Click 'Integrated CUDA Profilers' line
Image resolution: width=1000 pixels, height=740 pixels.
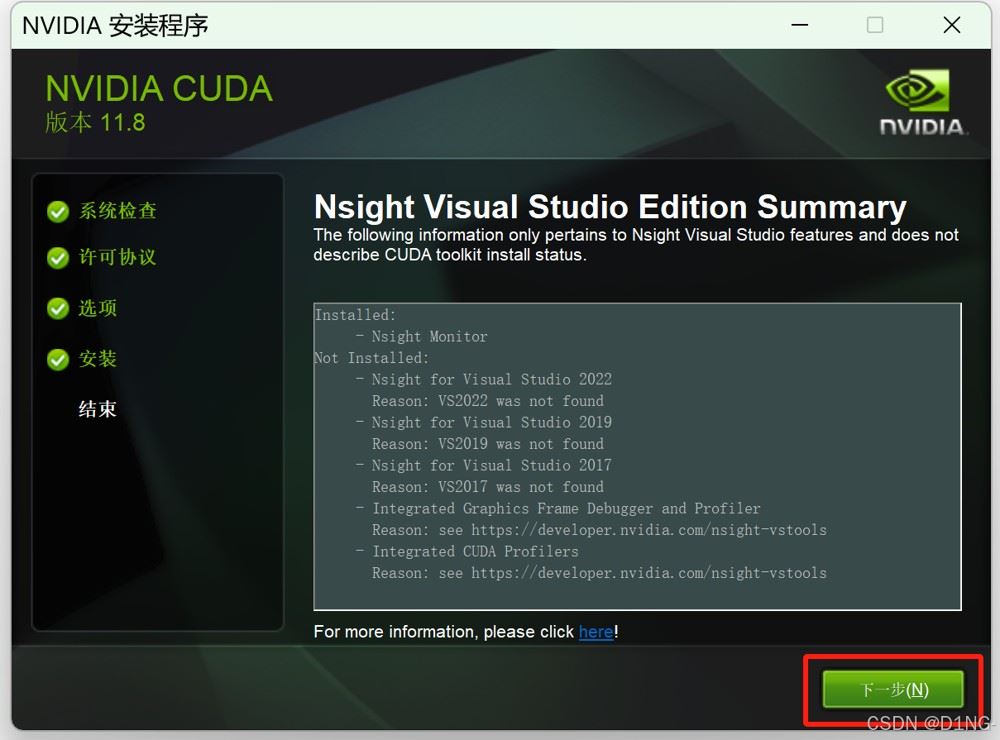click(x=475, y=551)
